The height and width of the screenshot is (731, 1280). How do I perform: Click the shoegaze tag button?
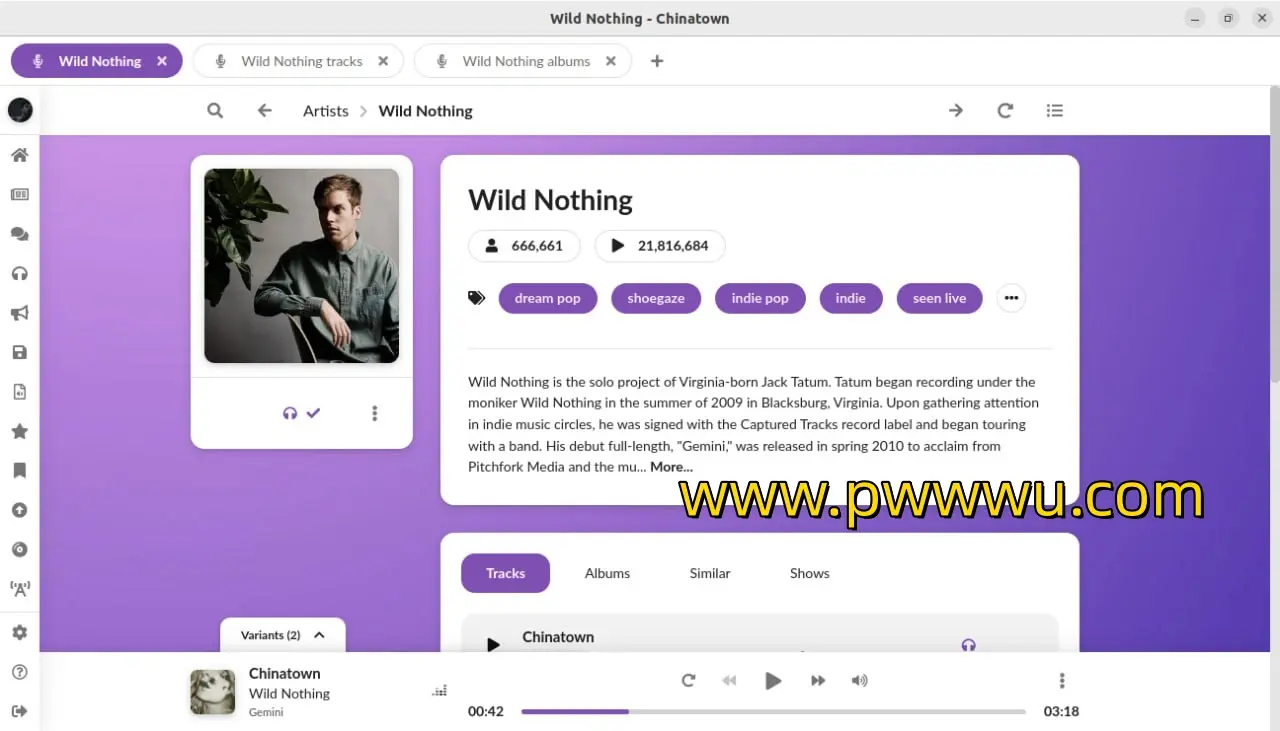(656, 298)
